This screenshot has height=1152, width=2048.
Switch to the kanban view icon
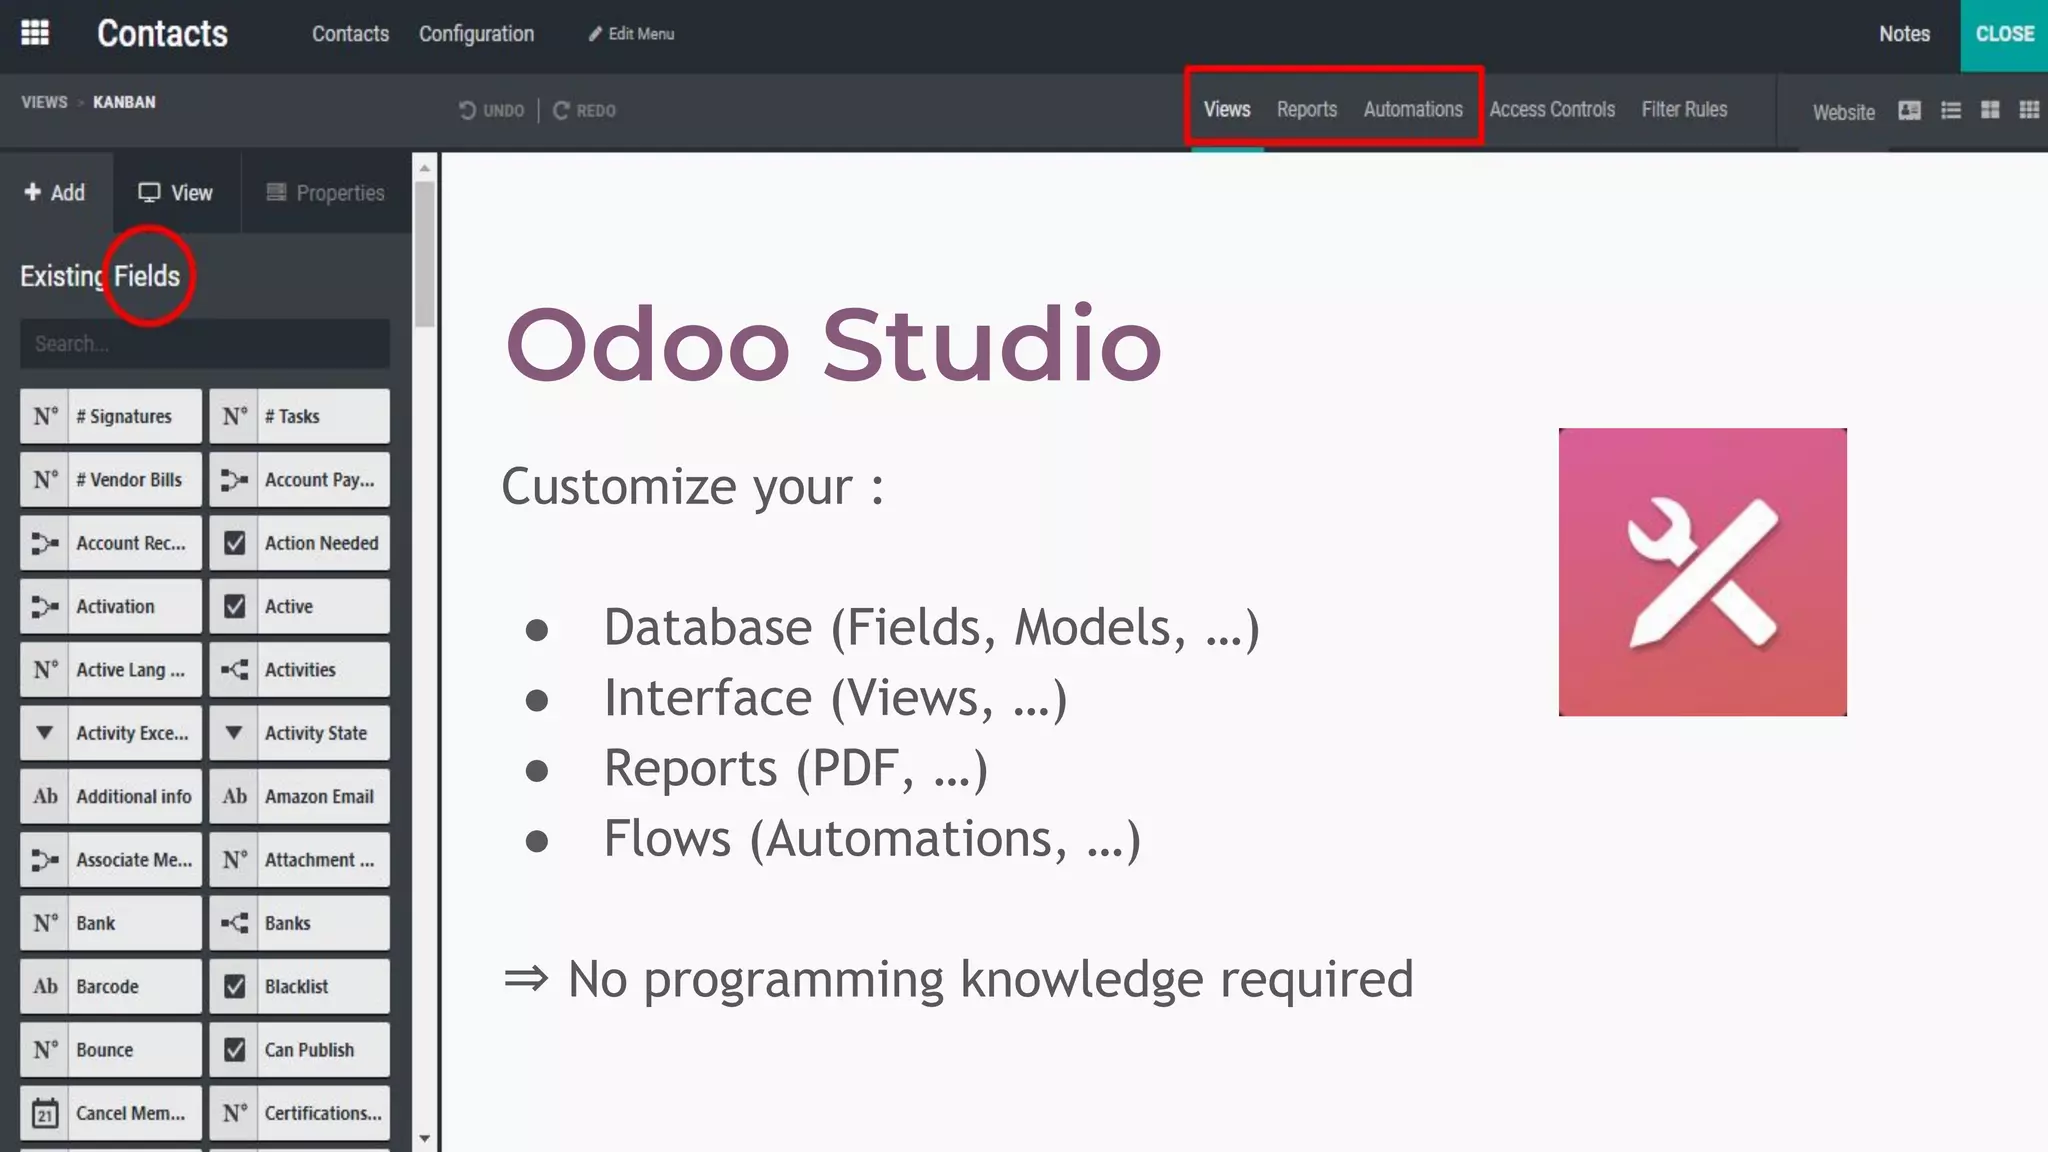point(1990,110)
